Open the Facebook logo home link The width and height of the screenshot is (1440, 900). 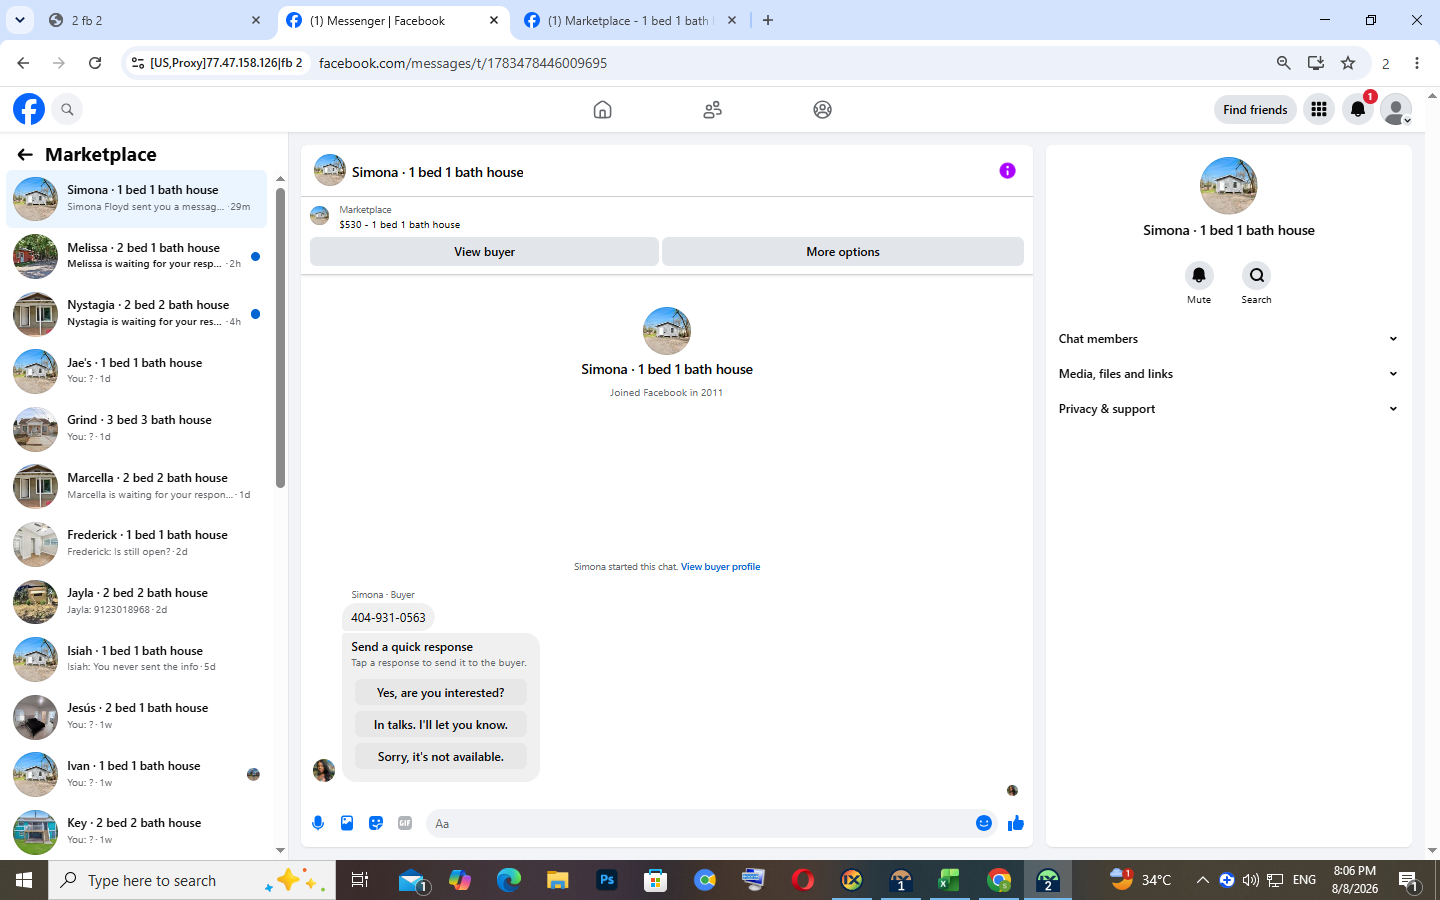coord(29,109)
